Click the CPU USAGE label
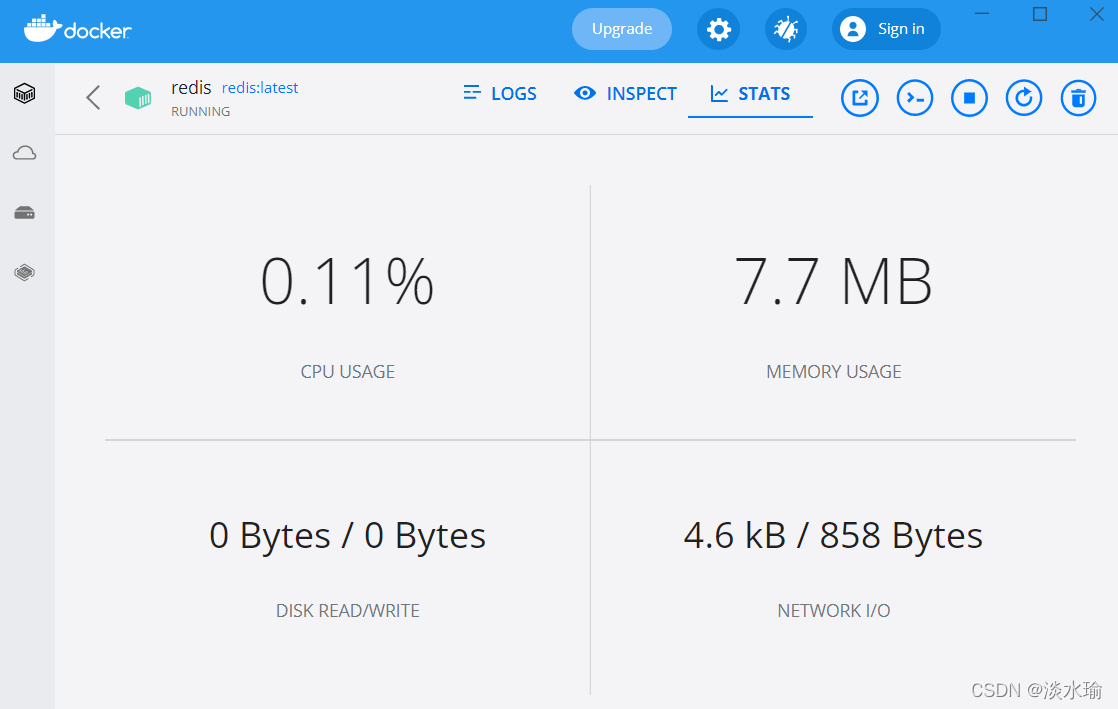1118x709 pixels. coord(347,372)
